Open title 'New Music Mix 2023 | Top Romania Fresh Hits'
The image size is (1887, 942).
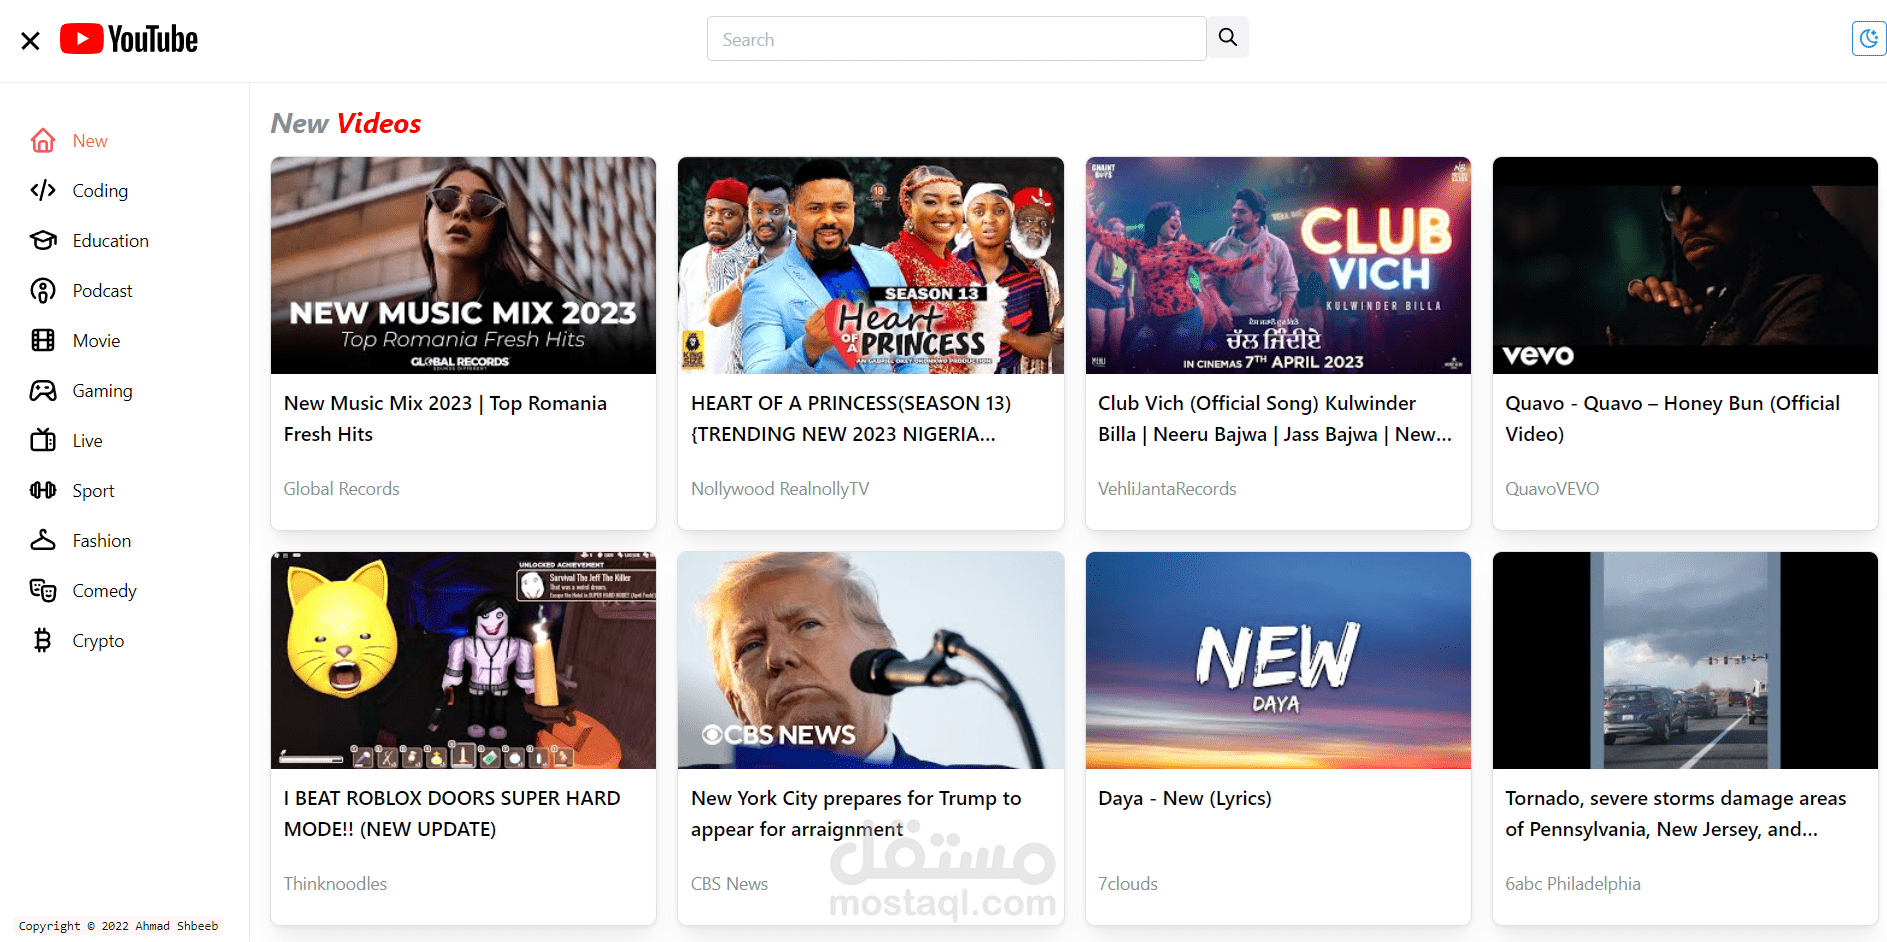click(x=445, y=419)
